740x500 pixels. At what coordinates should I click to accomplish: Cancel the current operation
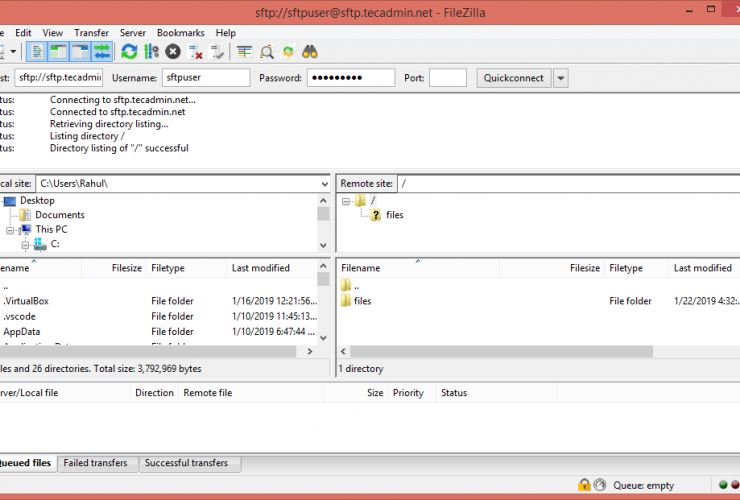point(173,51)
